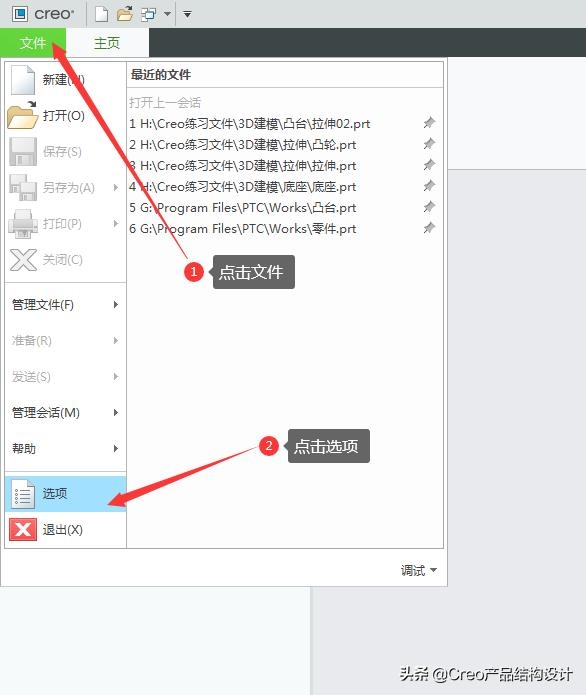Open the windows switcher icon in the top toolbar
Image resolution: width=586 pixels, height=695 pixels.
(148, 14)
